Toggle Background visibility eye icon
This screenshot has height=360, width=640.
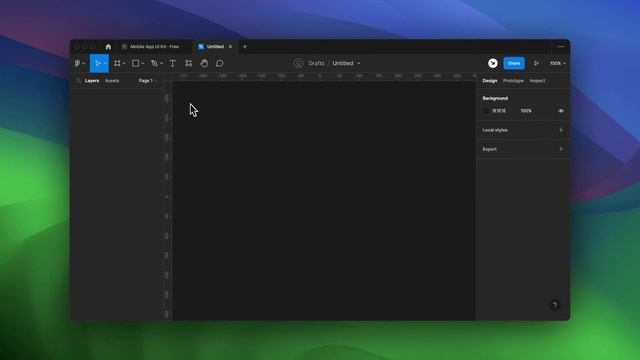(561, 111)
